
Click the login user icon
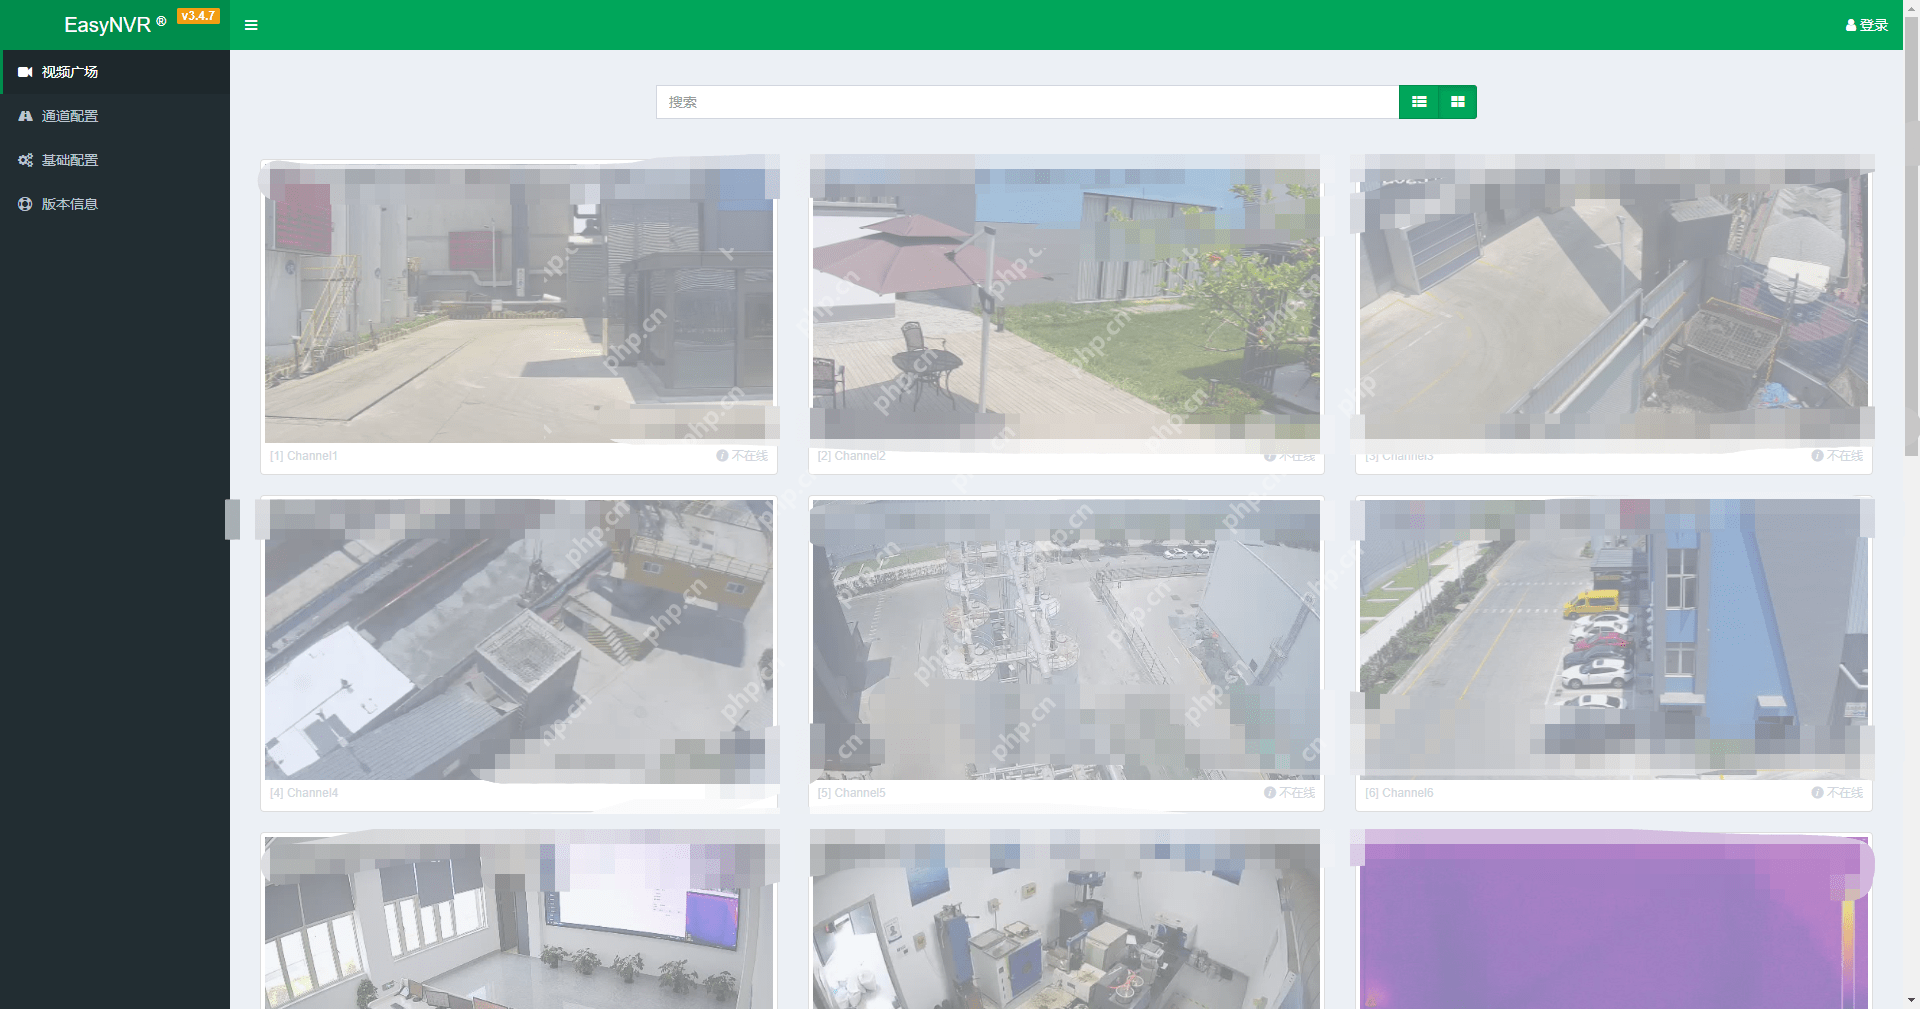tap(1851, 26)
